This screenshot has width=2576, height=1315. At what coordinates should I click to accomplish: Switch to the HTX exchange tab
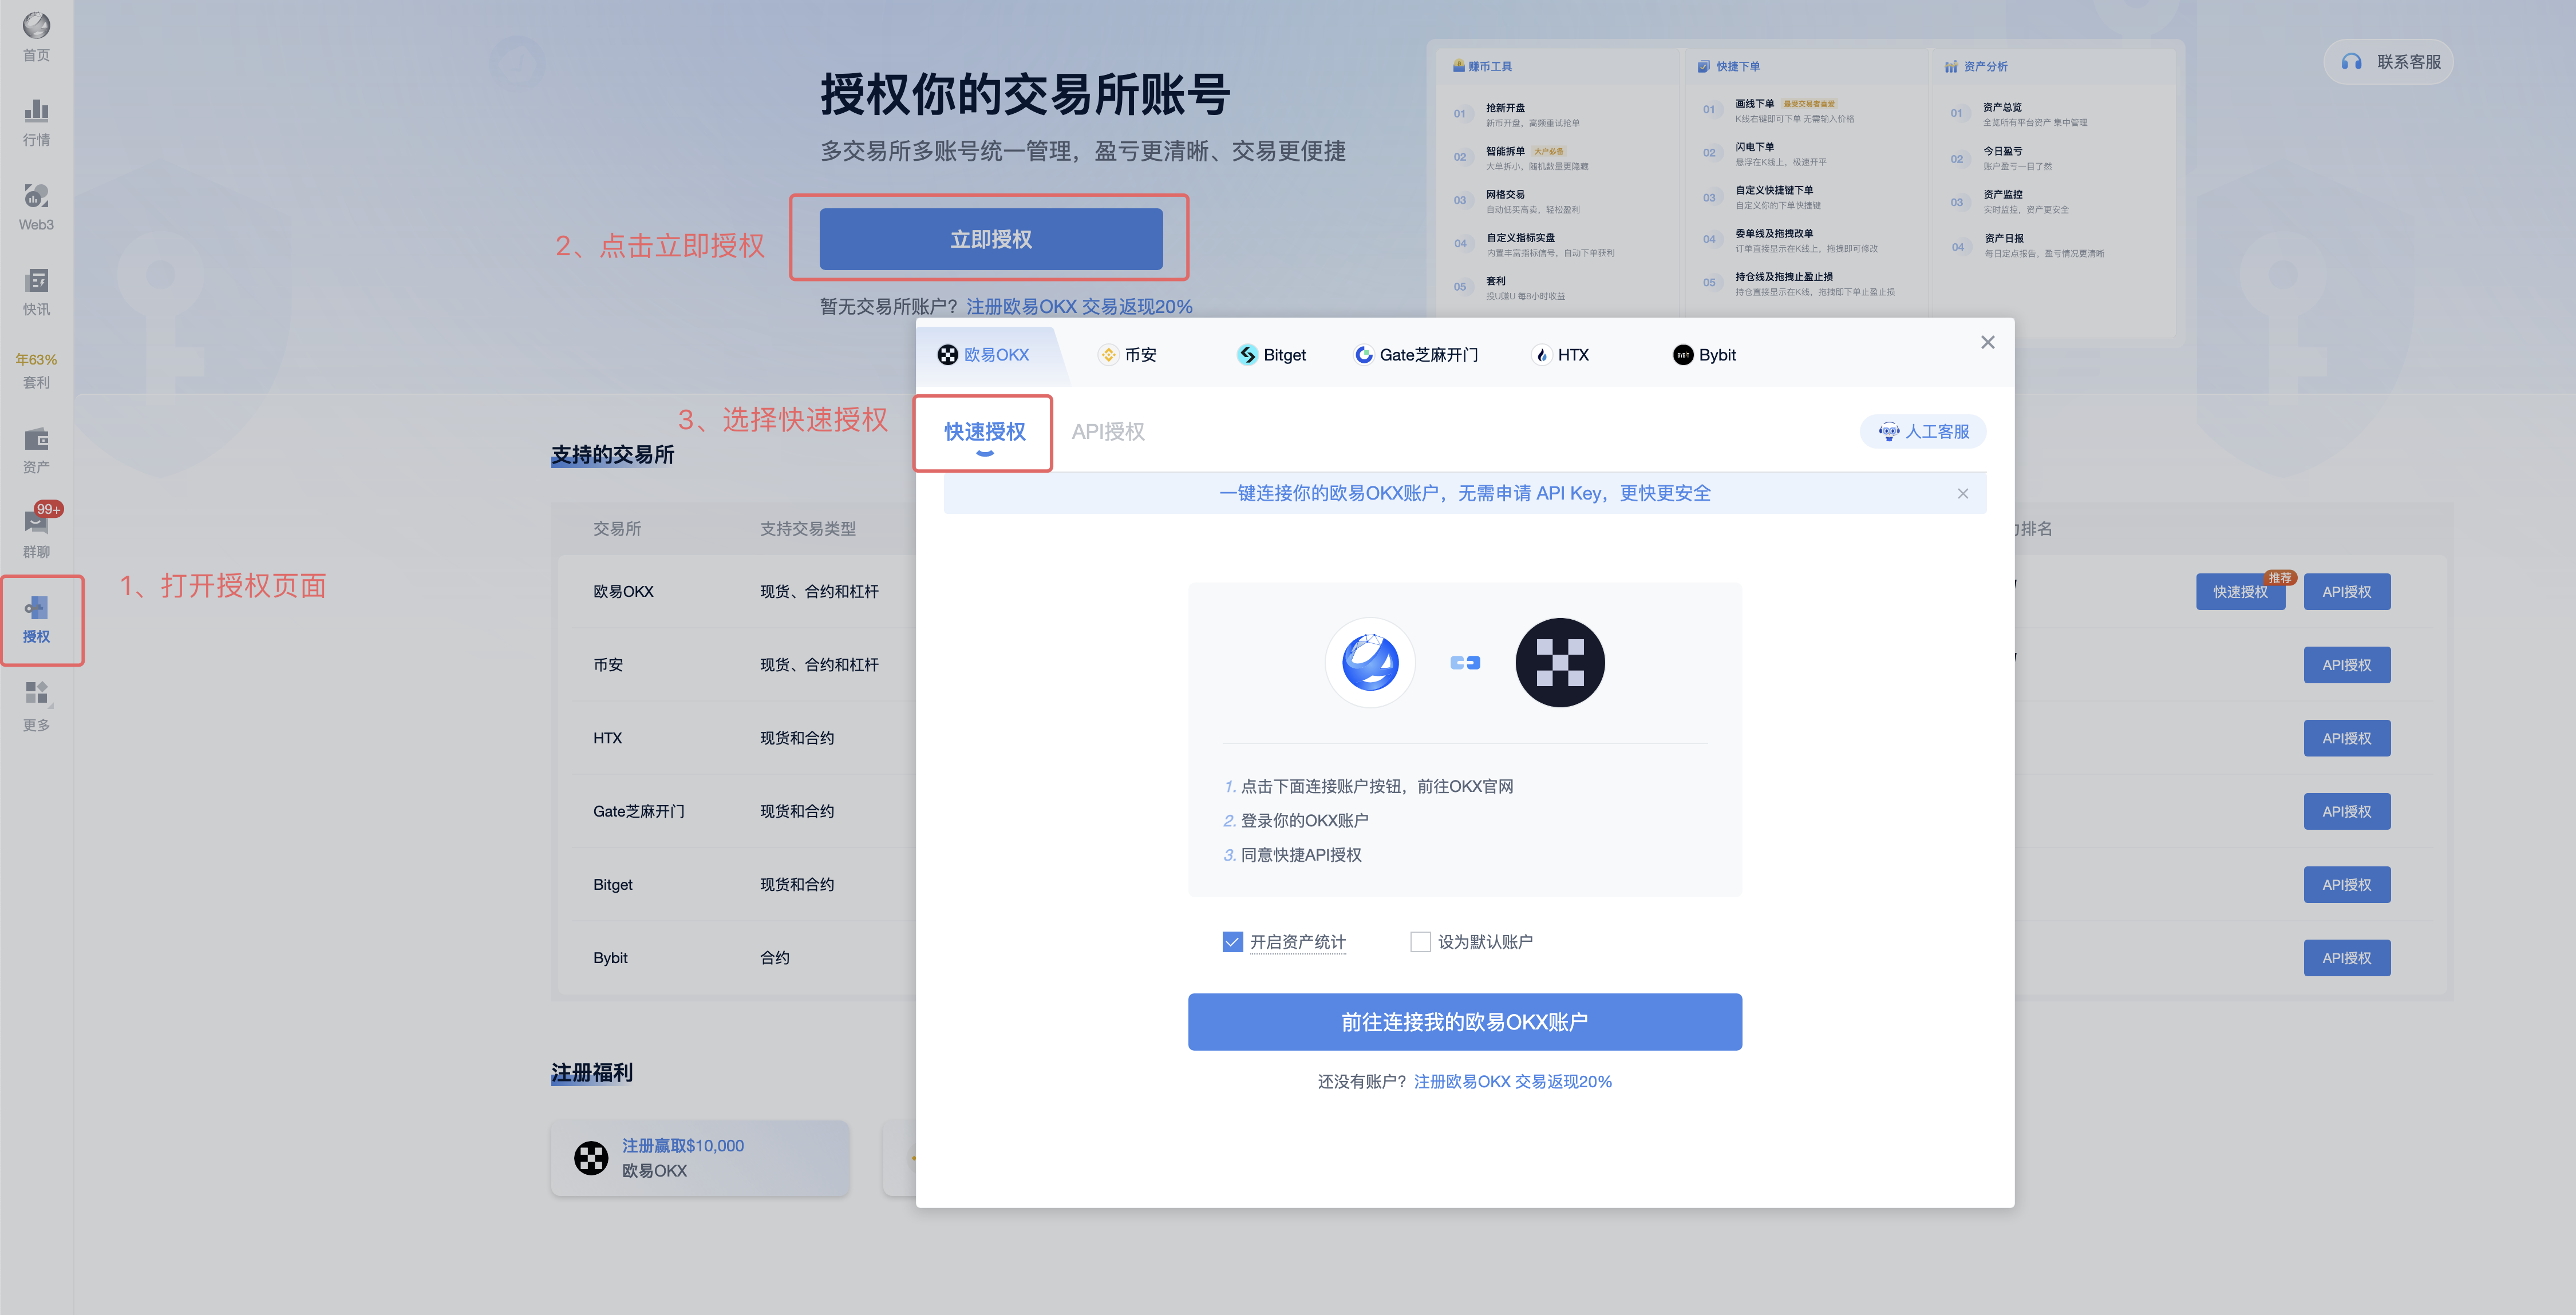click(1560, 354)
